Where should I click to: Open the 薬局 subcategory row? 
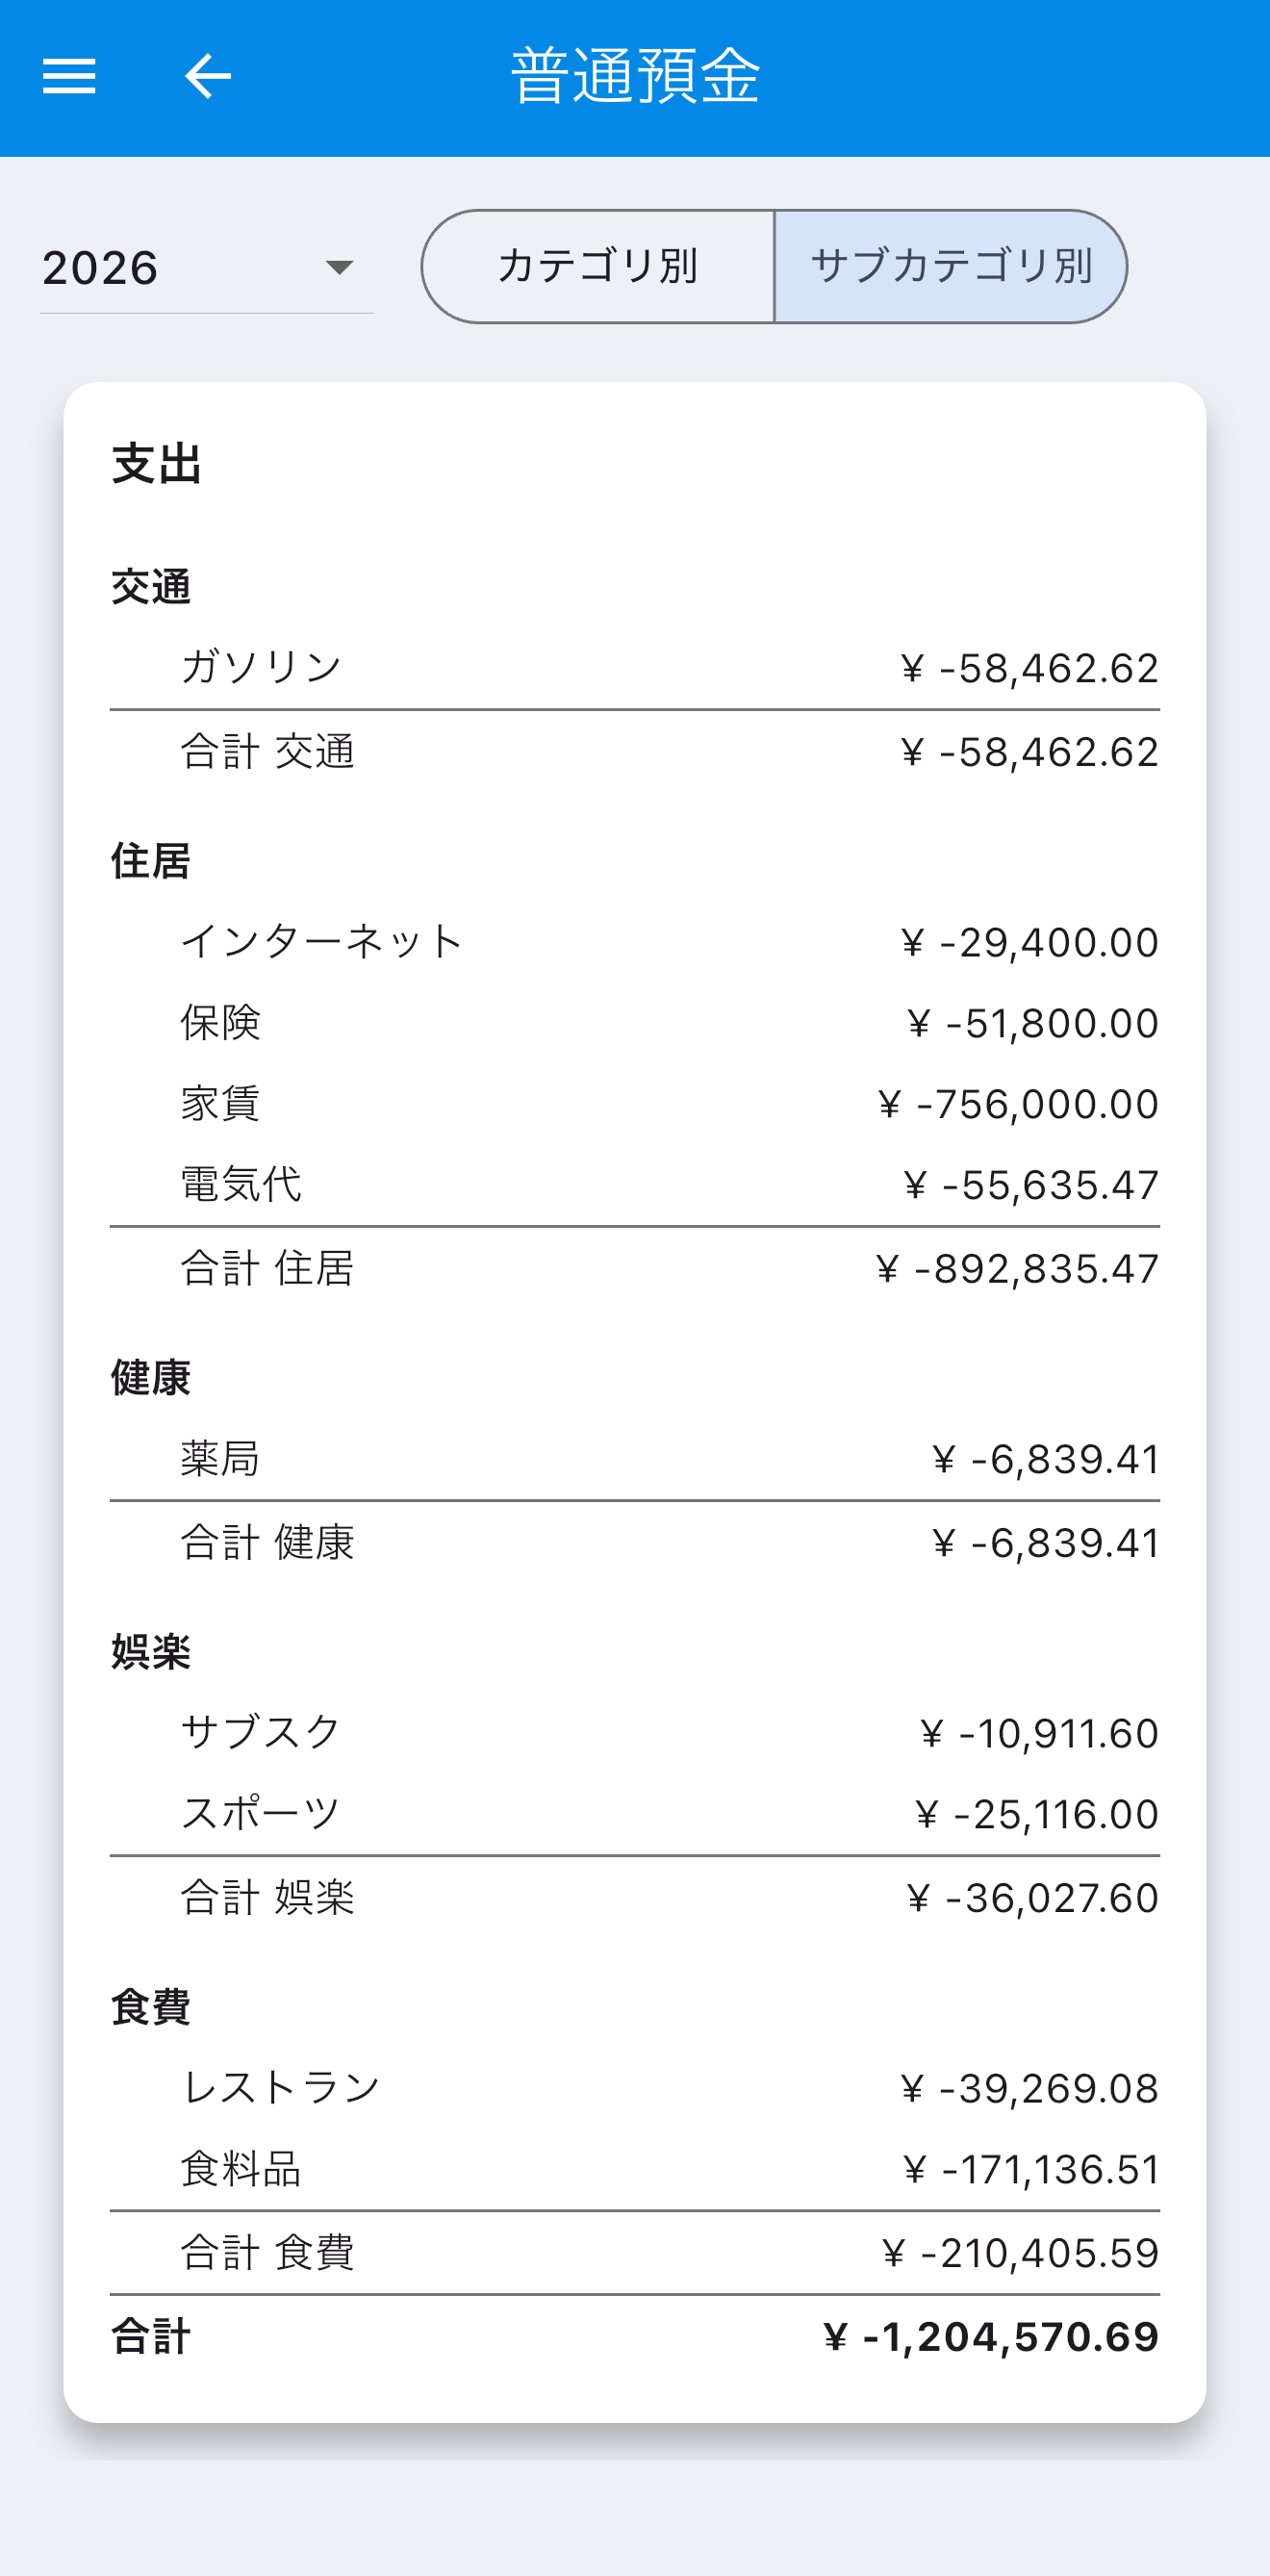pyautogui.click(x=635, y=1459)
